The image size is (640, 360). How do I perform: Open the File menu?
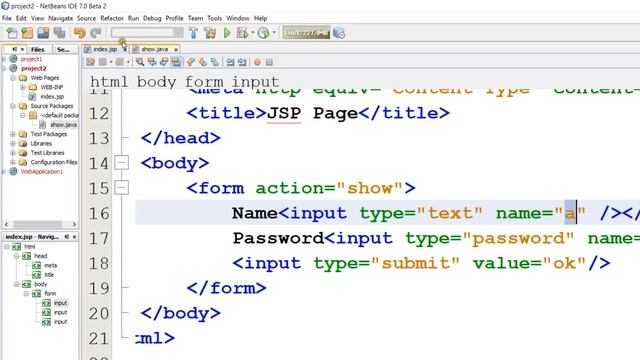(7, 18)
